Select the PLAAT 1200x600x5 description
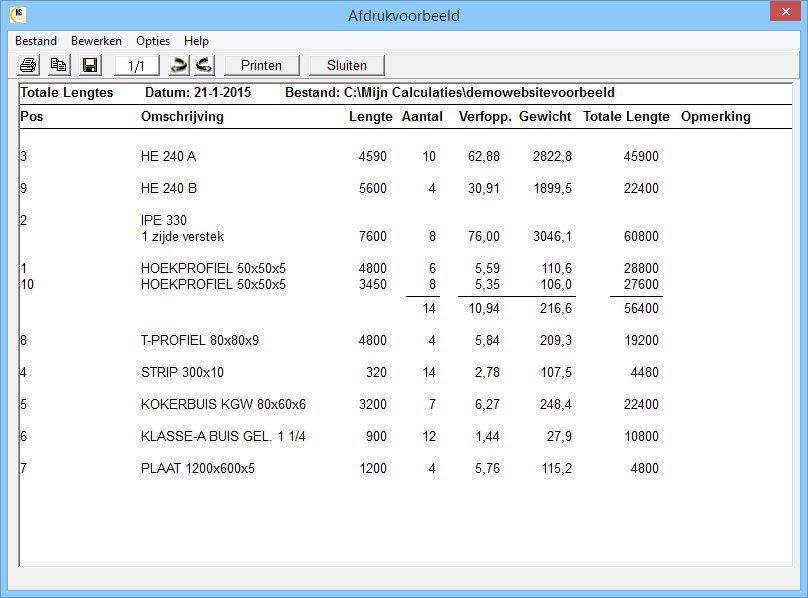The height and width of the screenshot is (598, 808). tap(198, 468)
